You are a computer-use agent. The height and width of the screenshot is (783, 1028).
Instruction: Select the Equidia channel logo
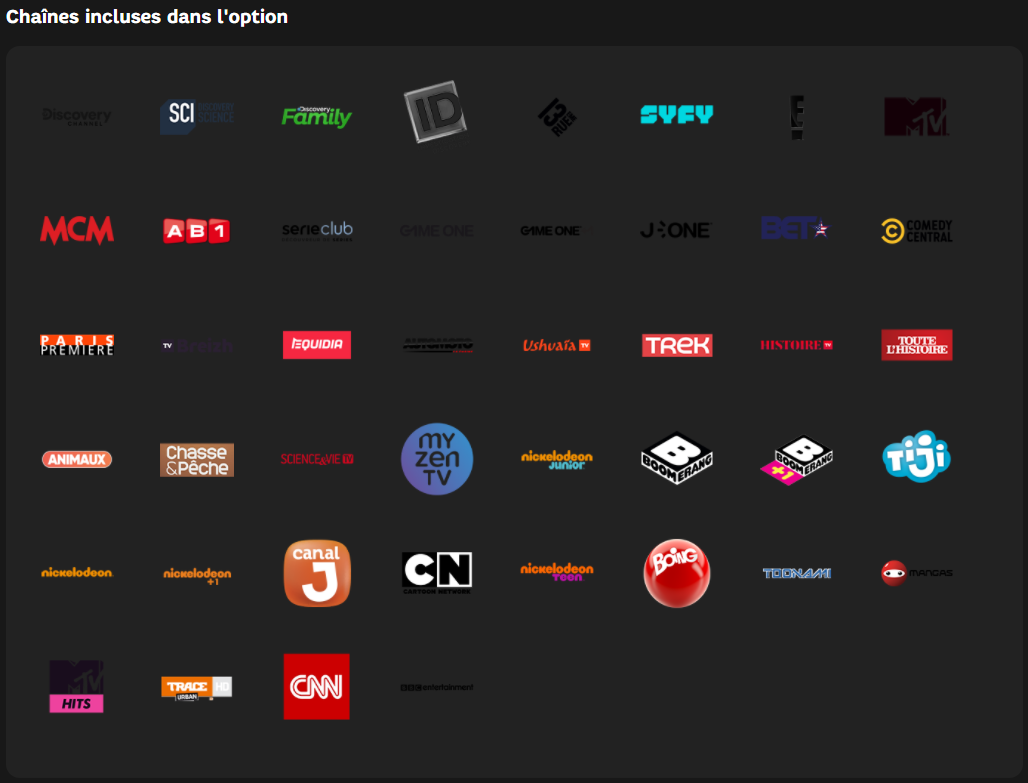317,345
